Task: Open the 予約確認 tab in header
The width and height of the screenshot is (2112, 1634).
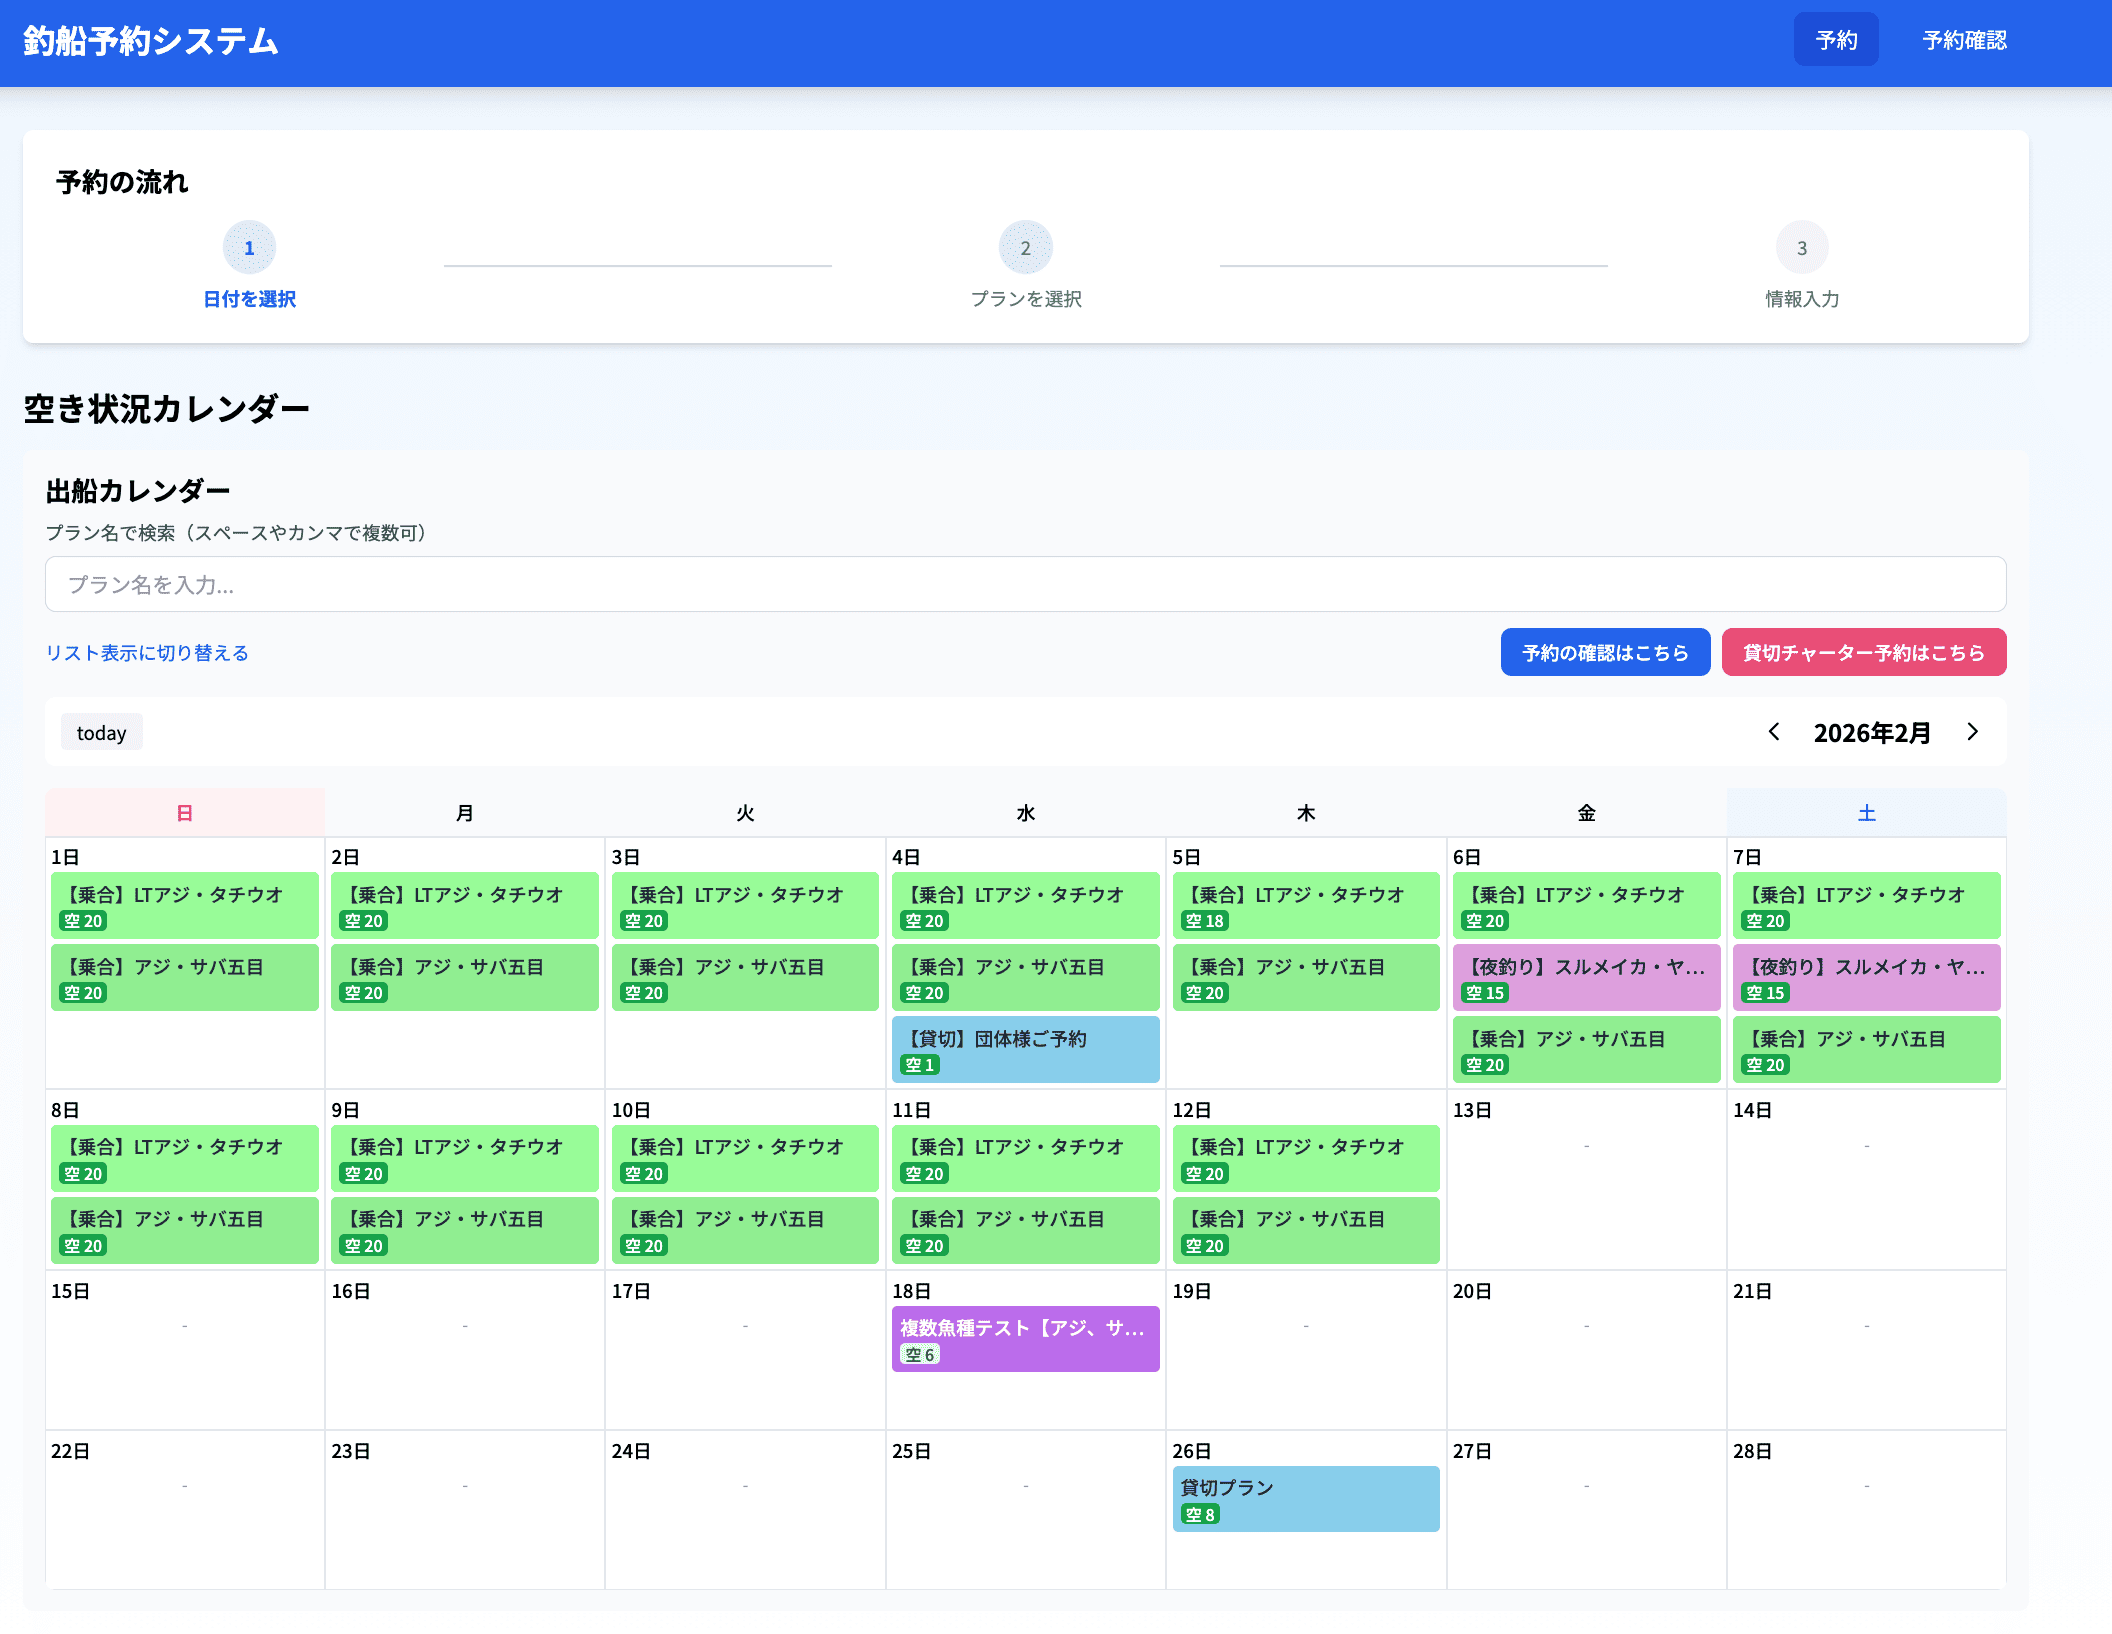Action: pyautogui.click(x=1964, y=40)
